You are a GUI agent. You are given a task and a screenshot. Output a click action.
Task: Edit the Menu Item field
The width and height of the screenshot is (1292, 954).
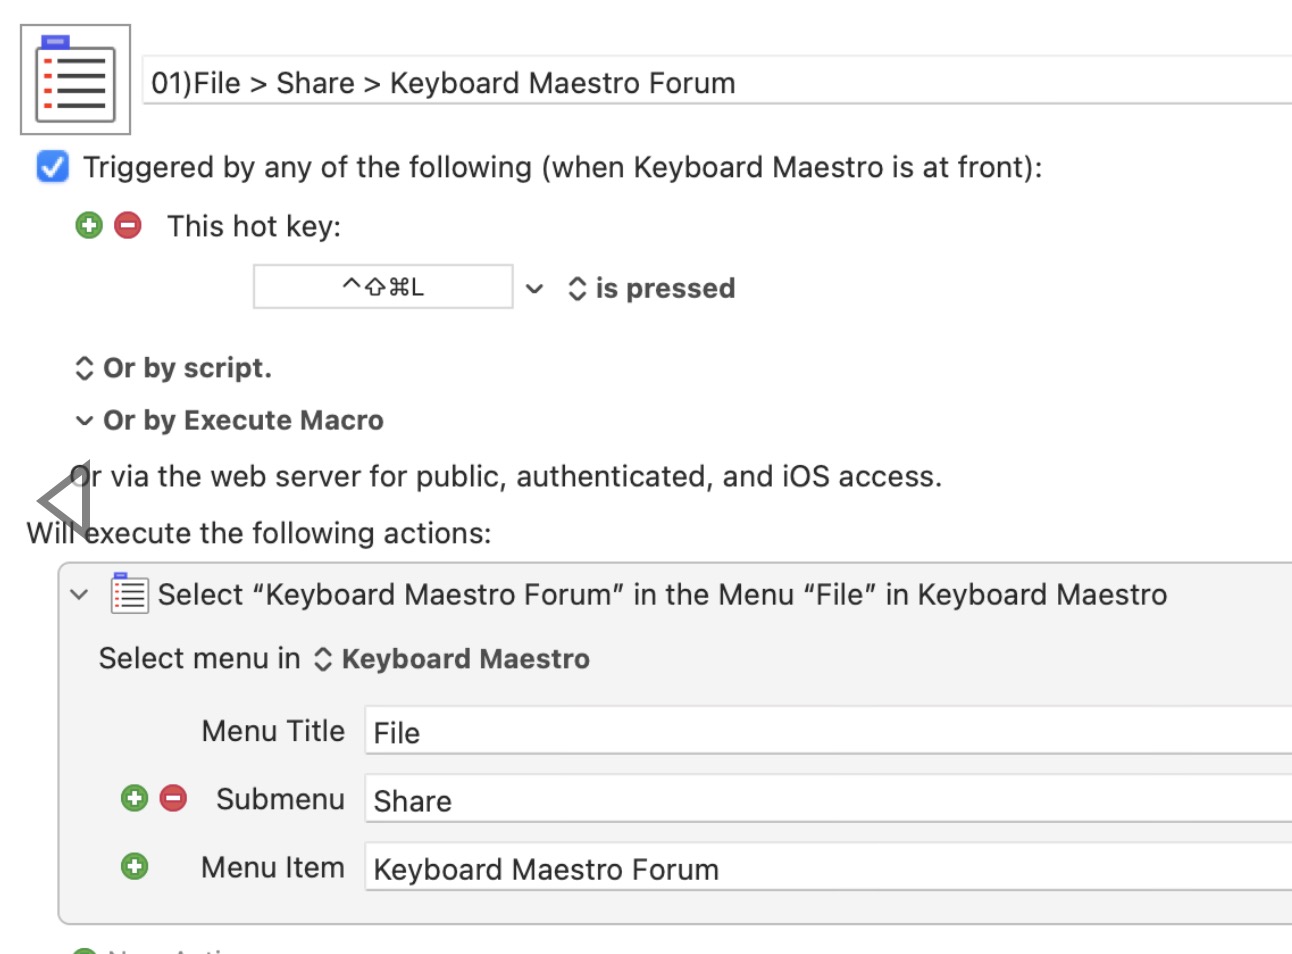point(828,868)
